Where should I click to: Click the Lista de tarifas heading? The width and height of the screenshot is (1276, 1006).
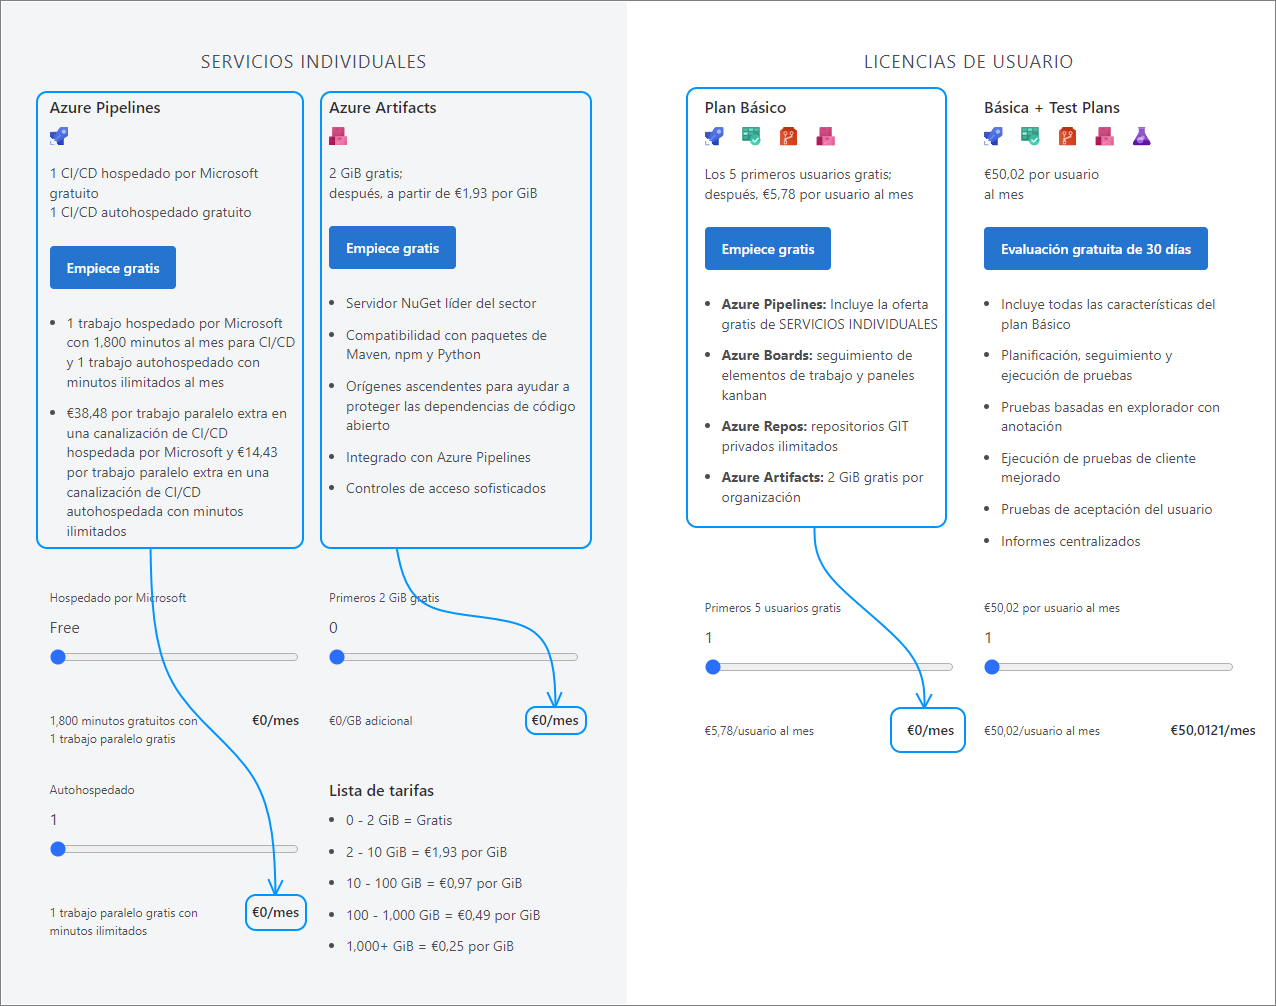coord(381,791)
